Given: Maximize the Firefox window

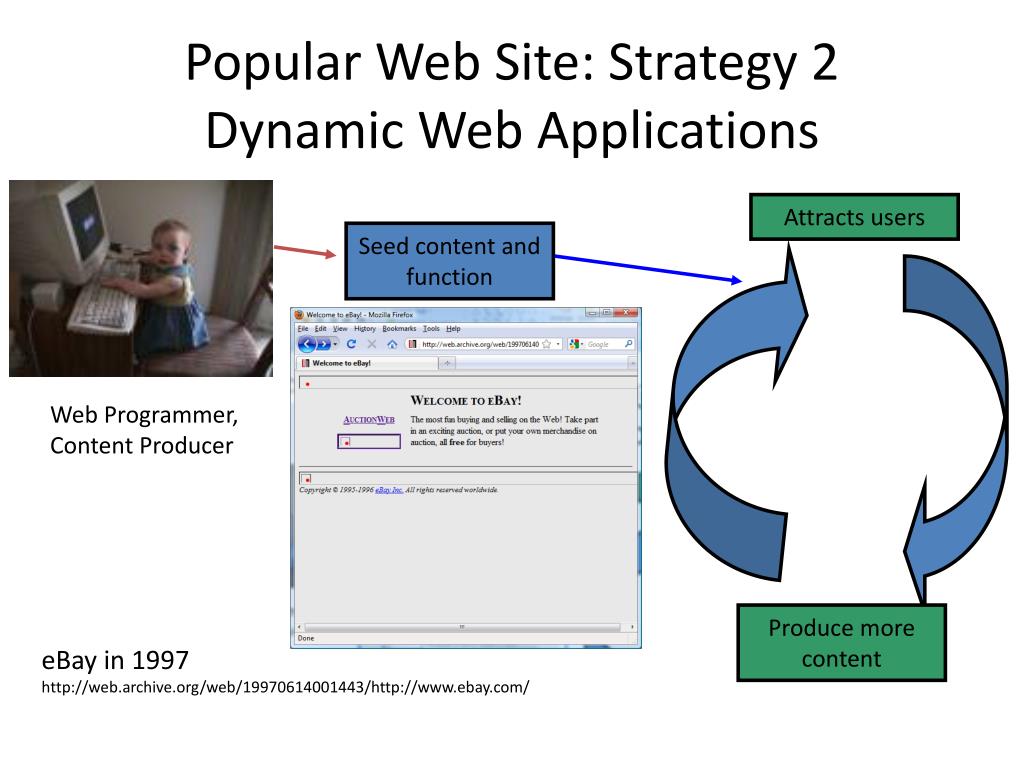Looking at the screenshot, I should coord(606,313).
